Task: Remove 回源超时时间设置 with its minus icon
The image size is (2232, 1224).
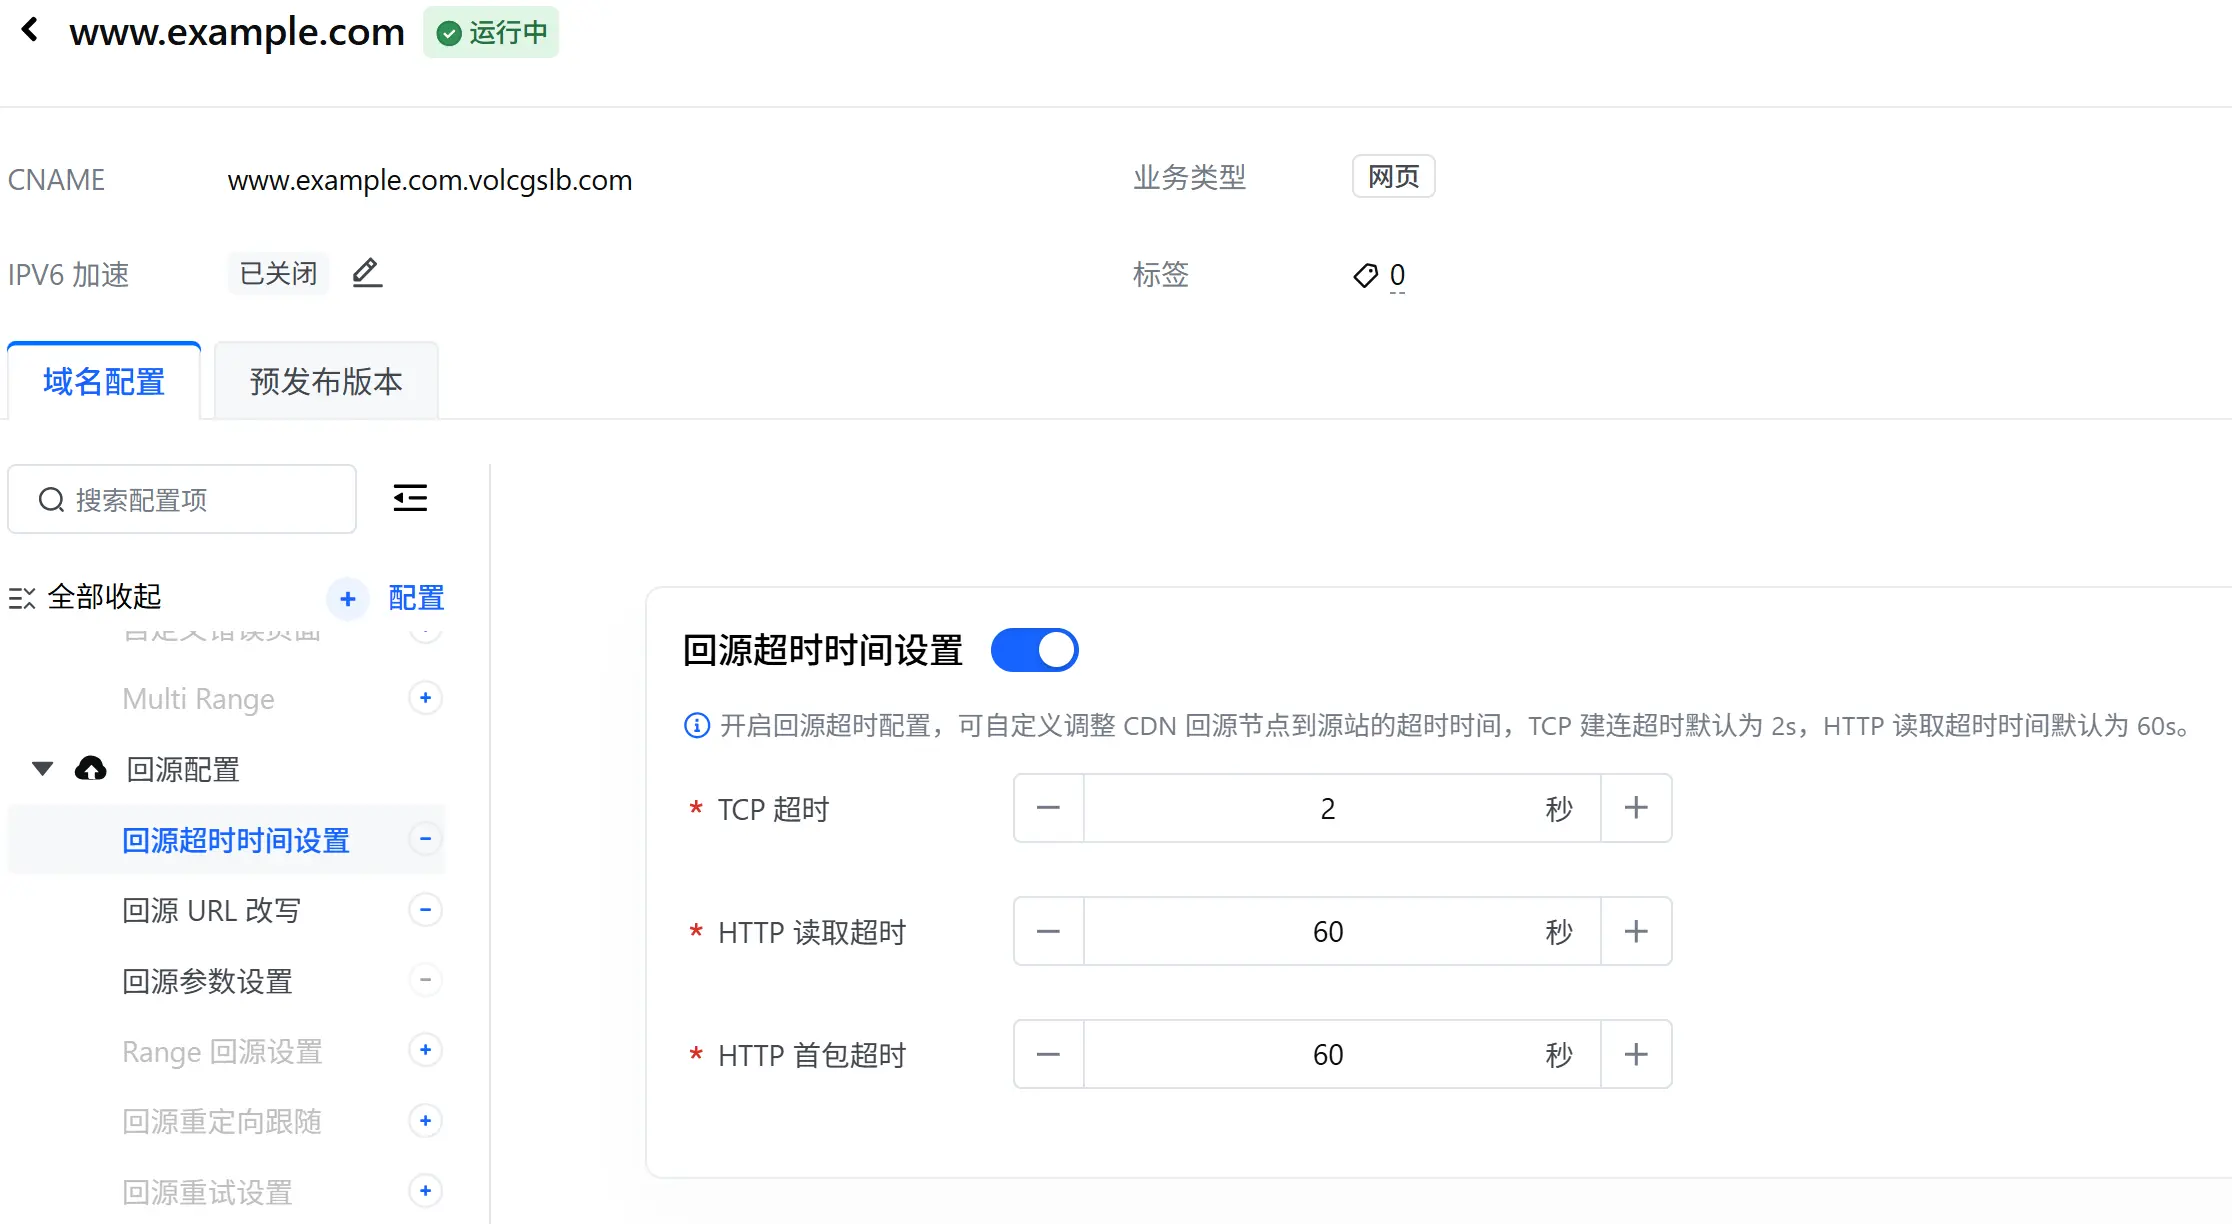Action: pyautogui.click(x=426, y=839)
